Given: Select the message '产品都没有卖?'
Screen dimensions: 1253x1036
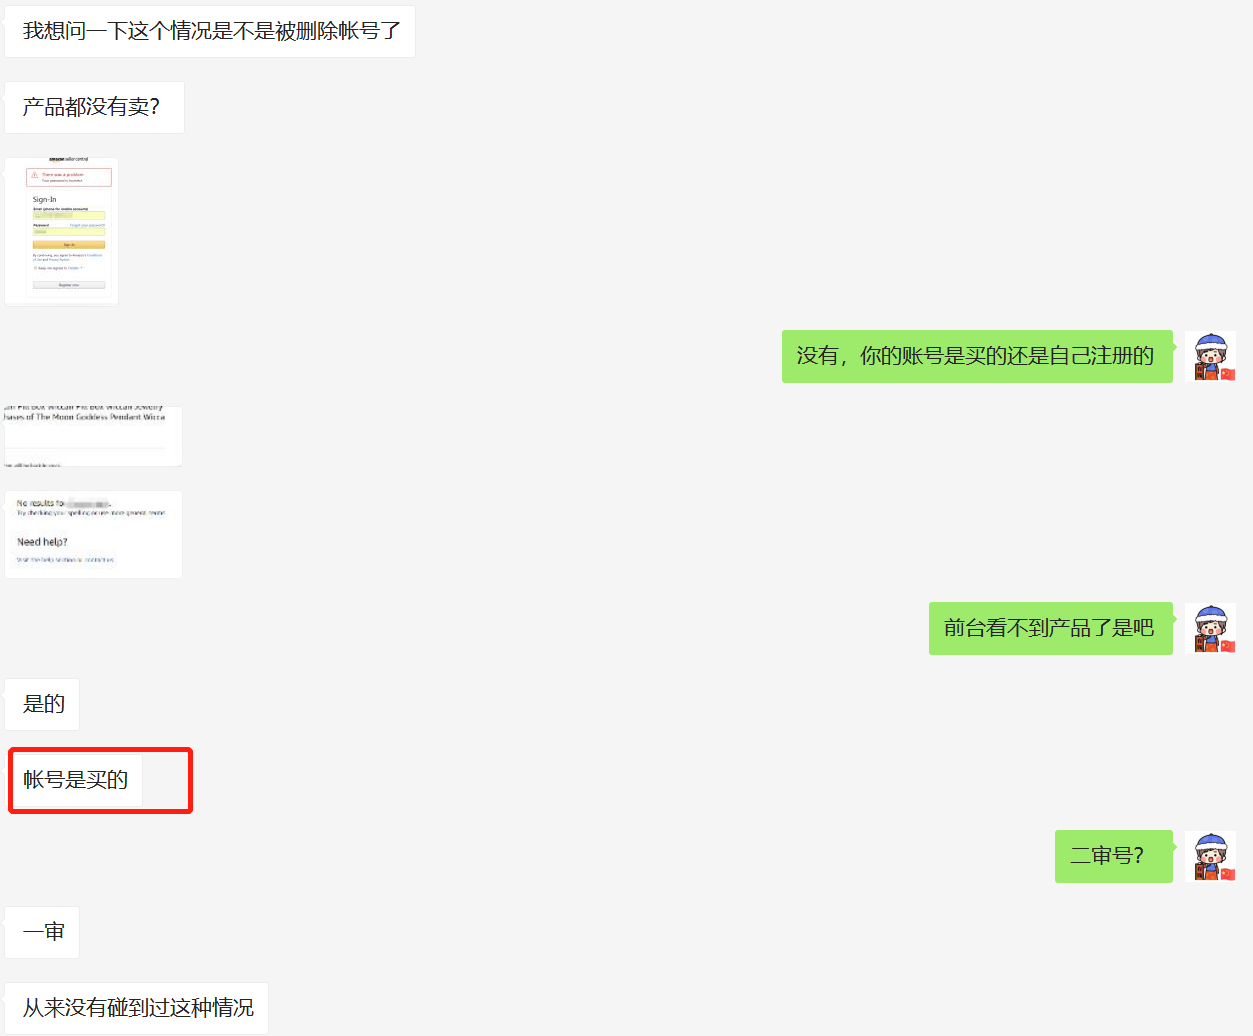Looking at the screenshot, I should tap(95, 107).
